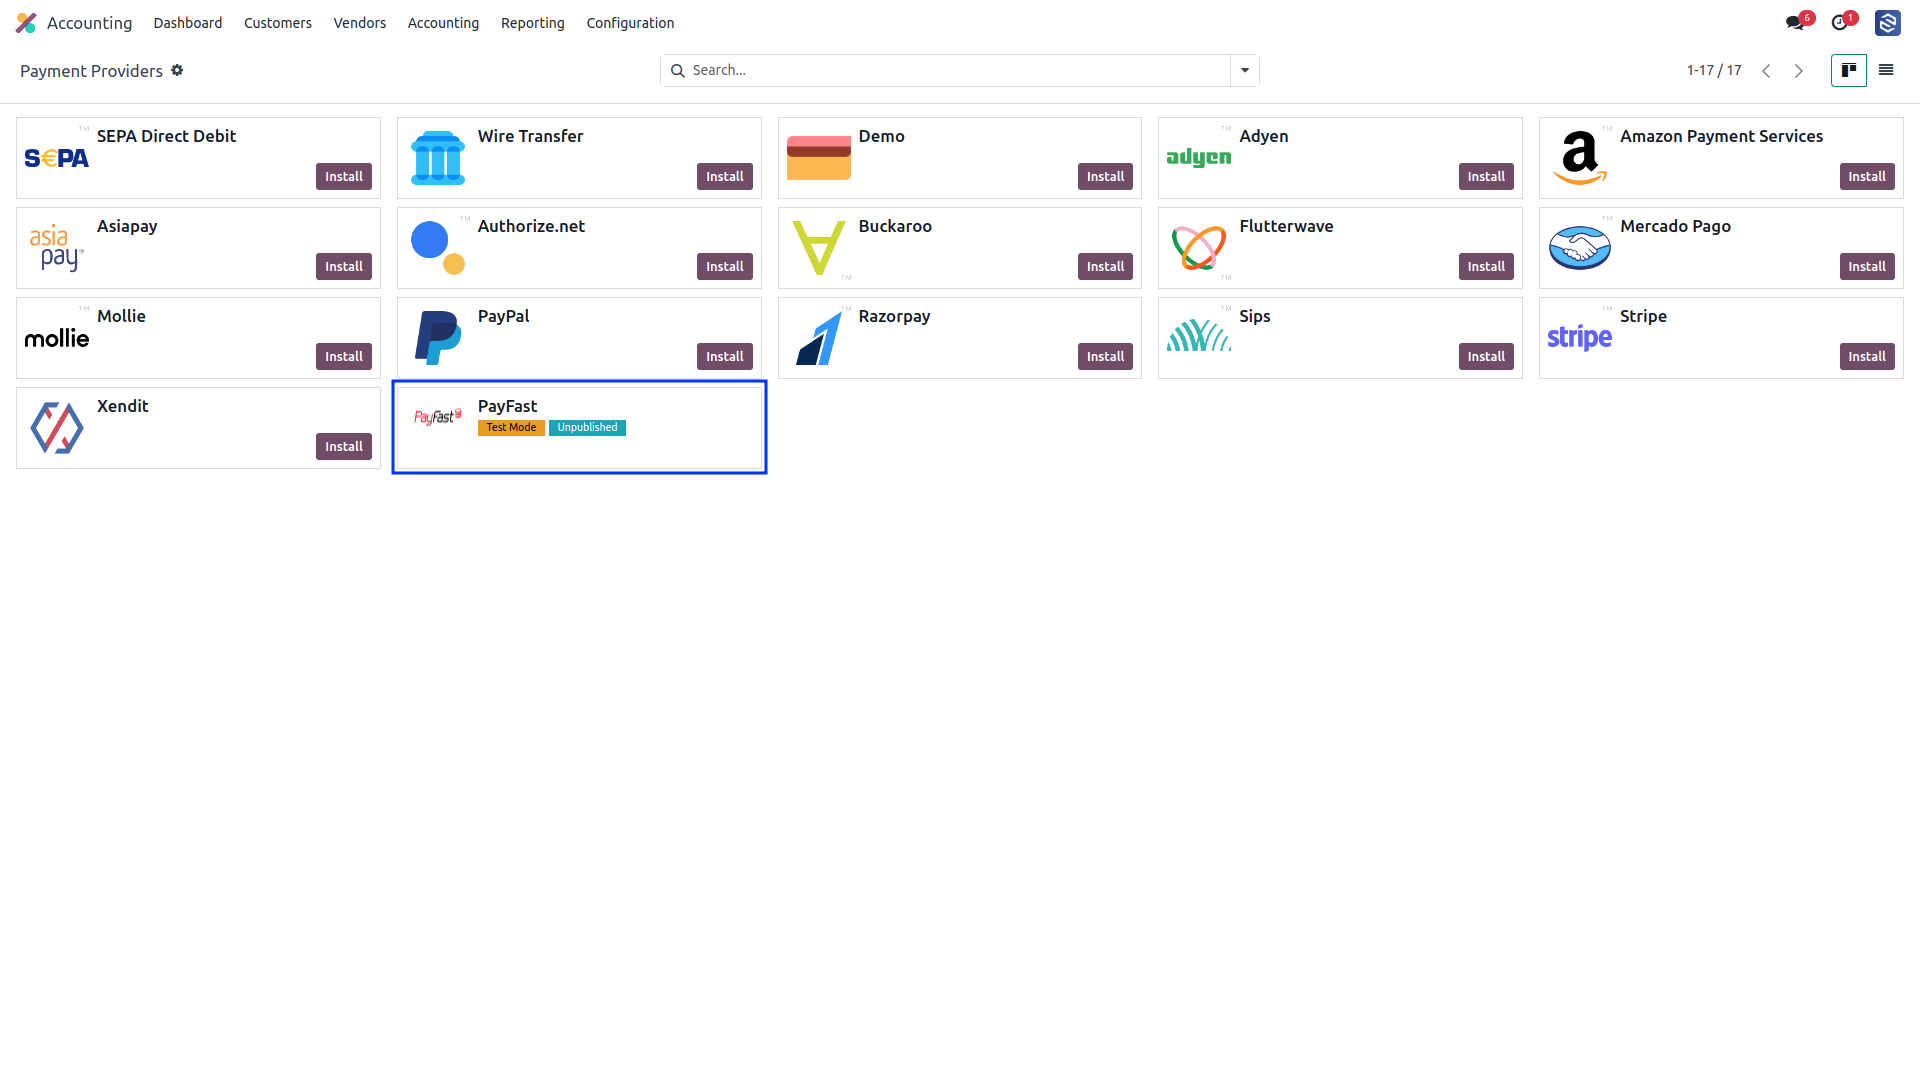Click the Authorize.net logo
Image resolution: width=1920 pixels, height=1080 pixels.
pyautogui.click(x=438, y=248)
